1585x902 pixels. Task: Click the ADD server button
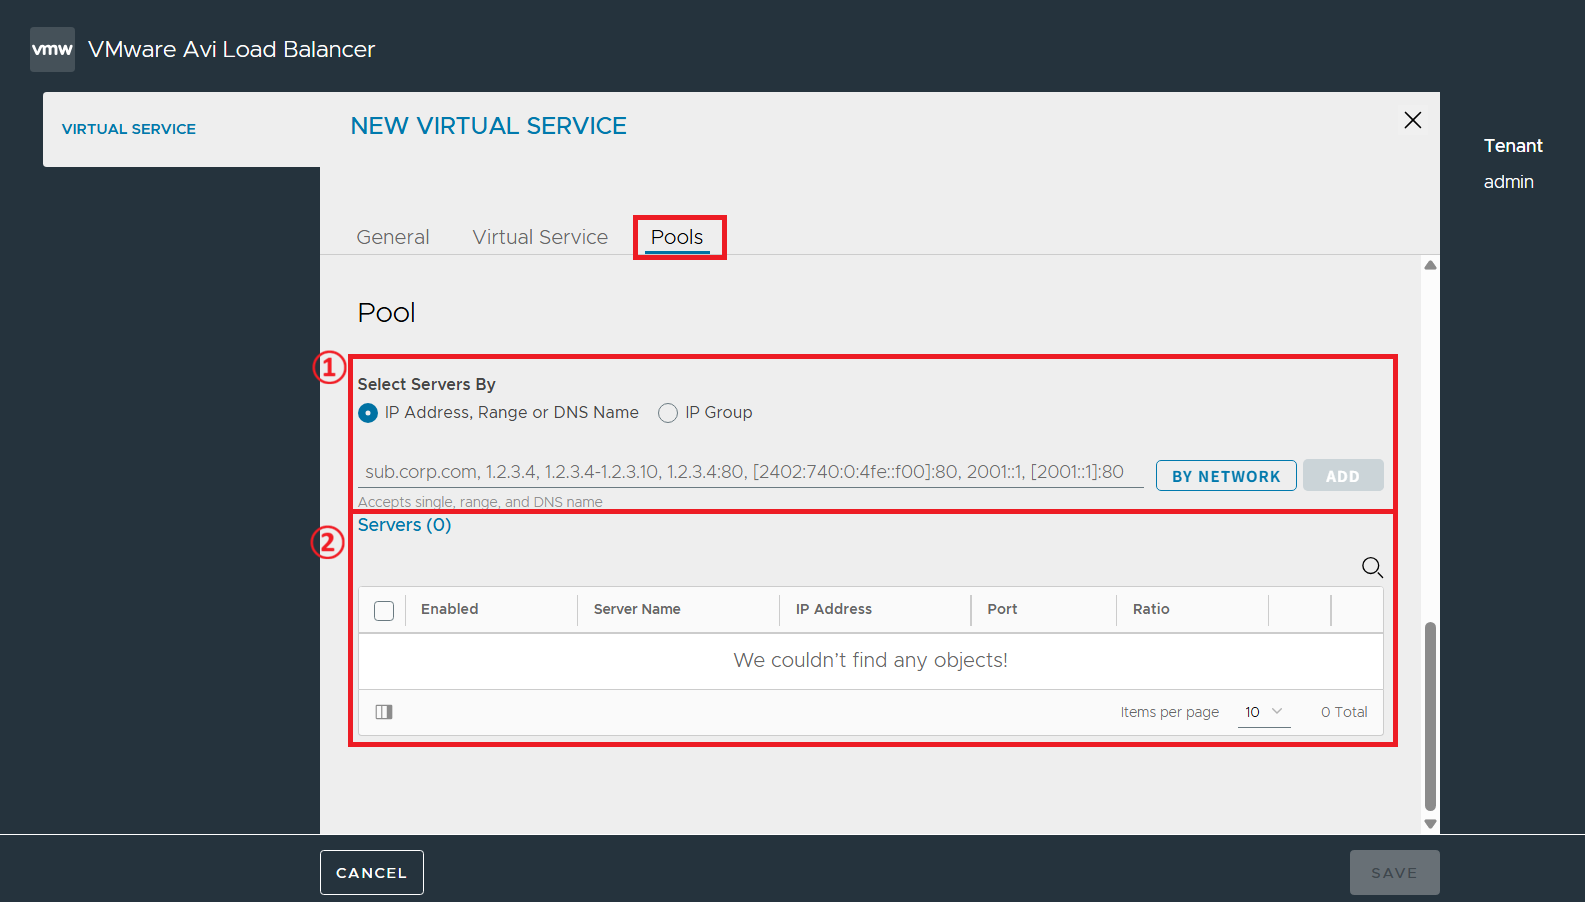click(1343, 476)
